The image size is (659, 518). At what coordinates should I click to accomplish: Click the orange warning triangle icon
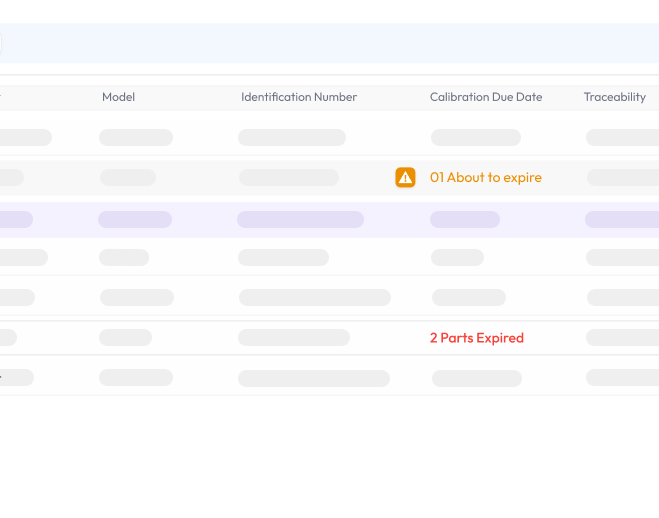pos(405,177)
